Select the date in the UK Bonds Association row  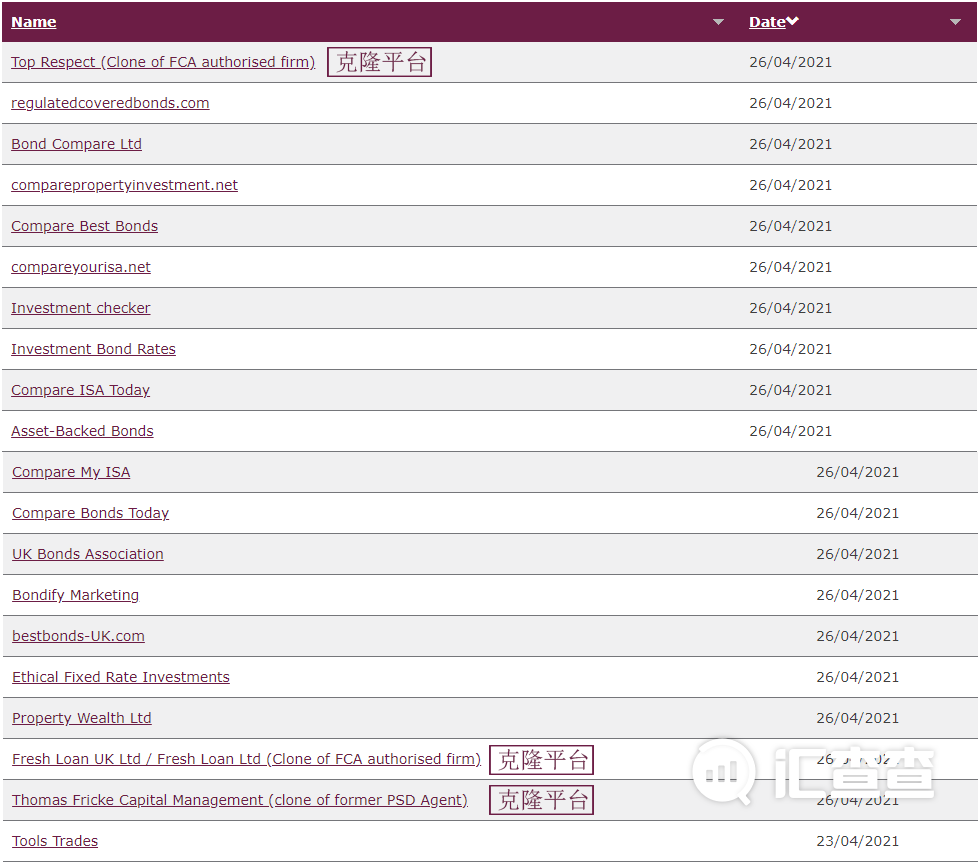[x=858, y=554]
